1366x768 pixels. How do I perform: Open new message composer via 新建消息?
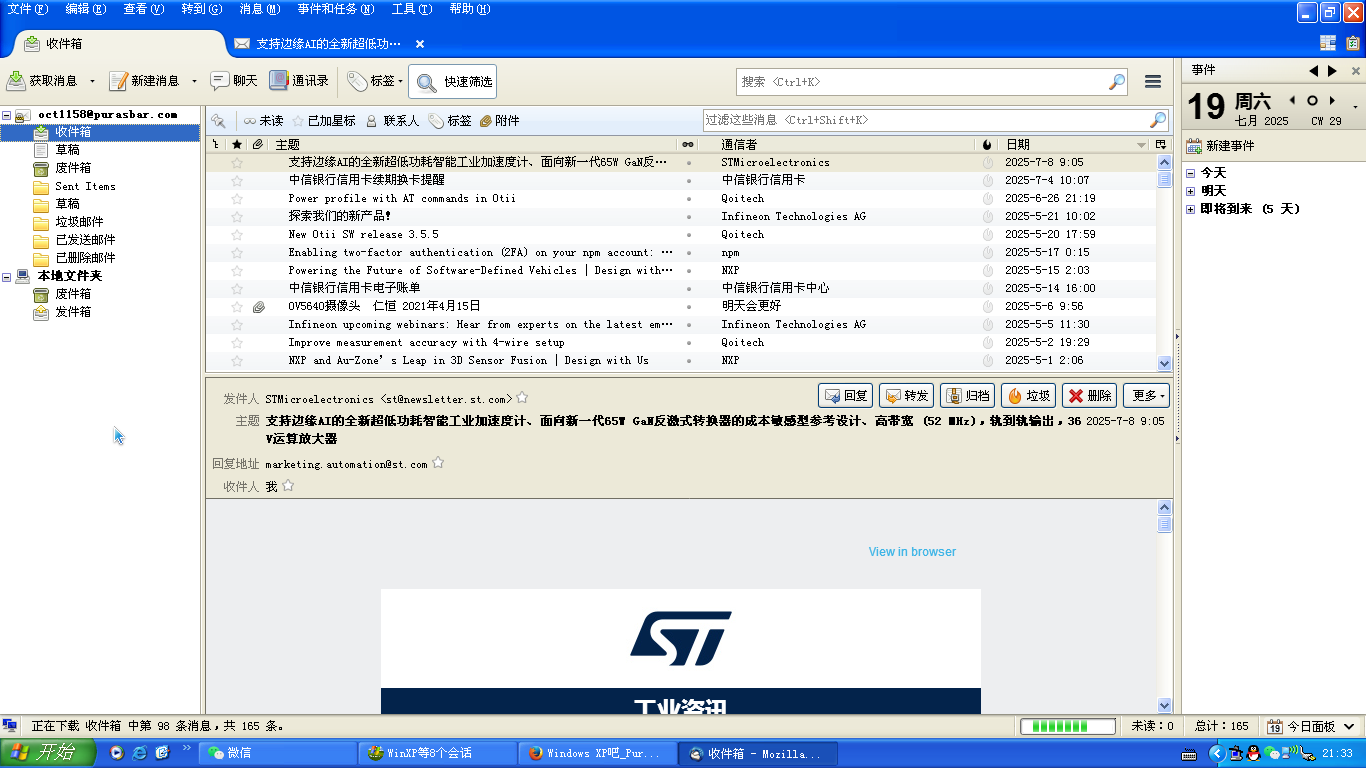(145, 81)
